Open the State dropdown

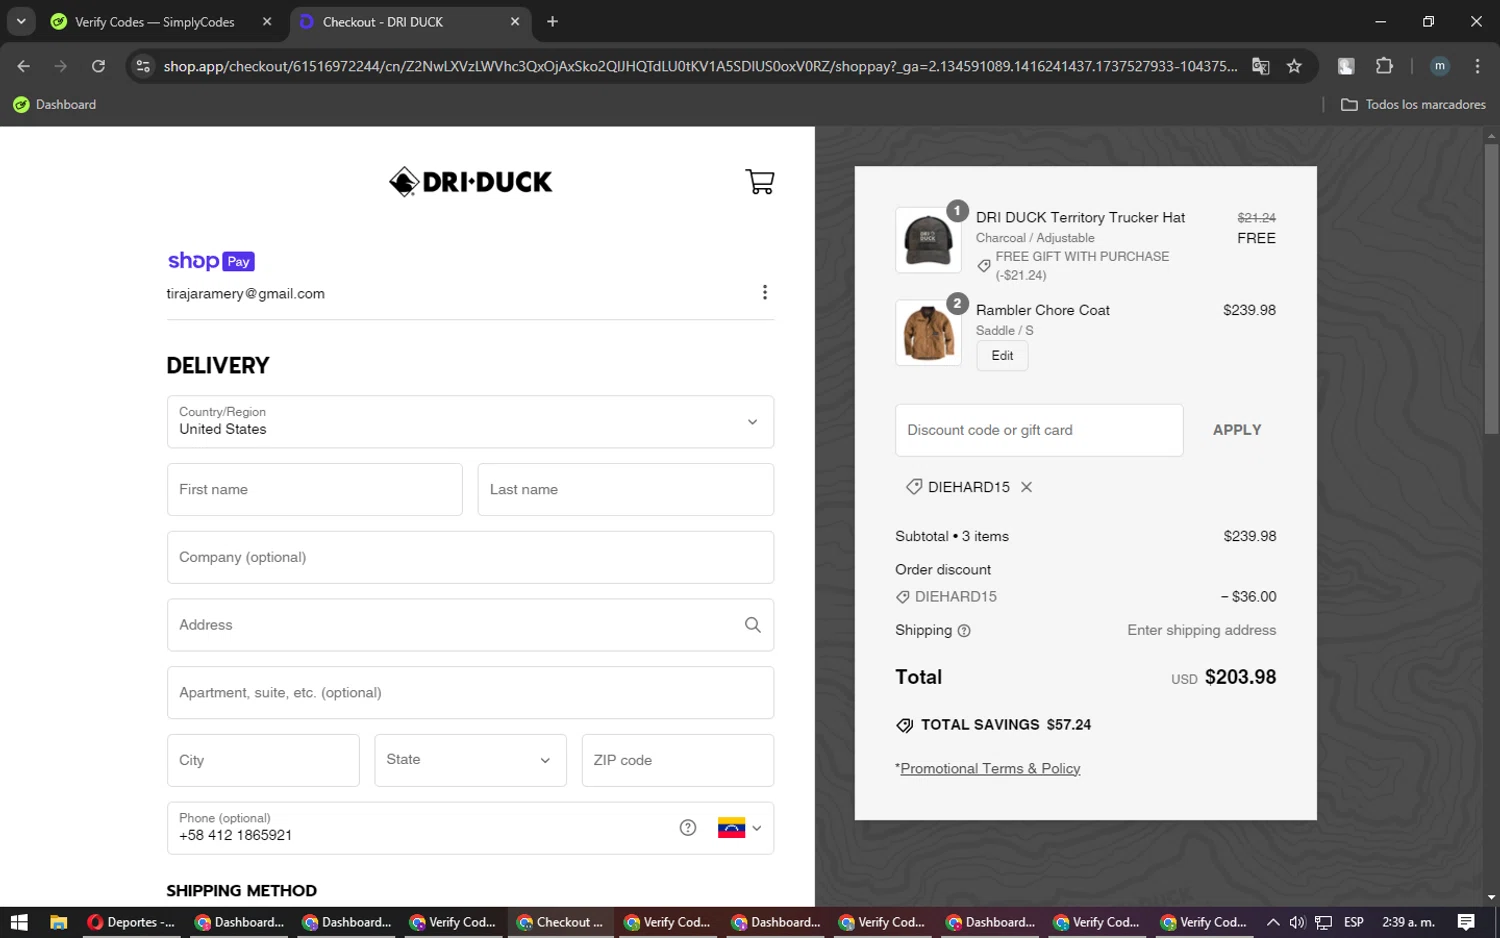pyautogui.click(x=470, y=760)
